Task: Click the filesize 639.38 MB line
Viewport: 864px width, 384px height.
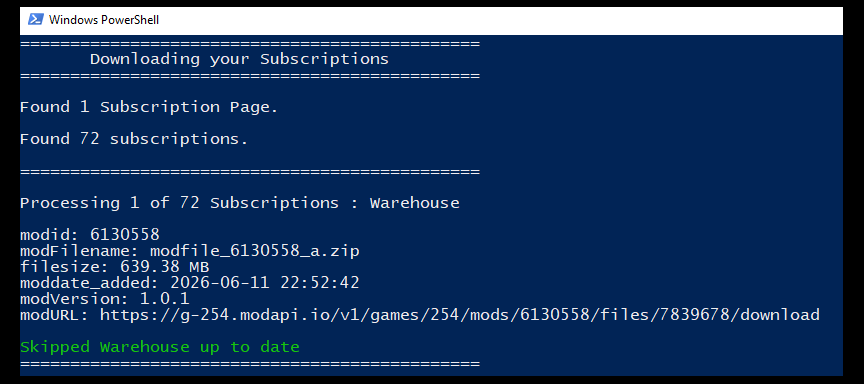Action: click(x=115, y=268)
